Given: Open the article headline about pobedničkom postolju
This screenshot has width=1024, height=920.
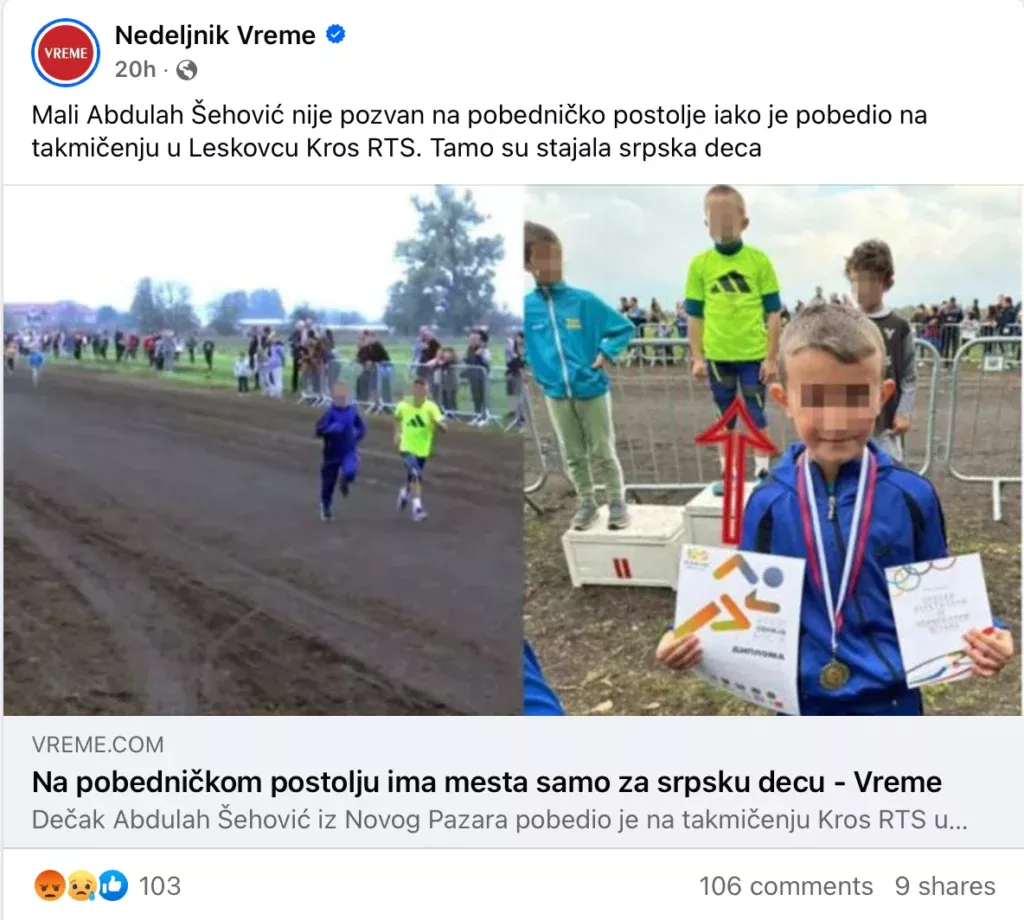Looking at the screenshot, I should pyautogui.click(x=487, y=782).
